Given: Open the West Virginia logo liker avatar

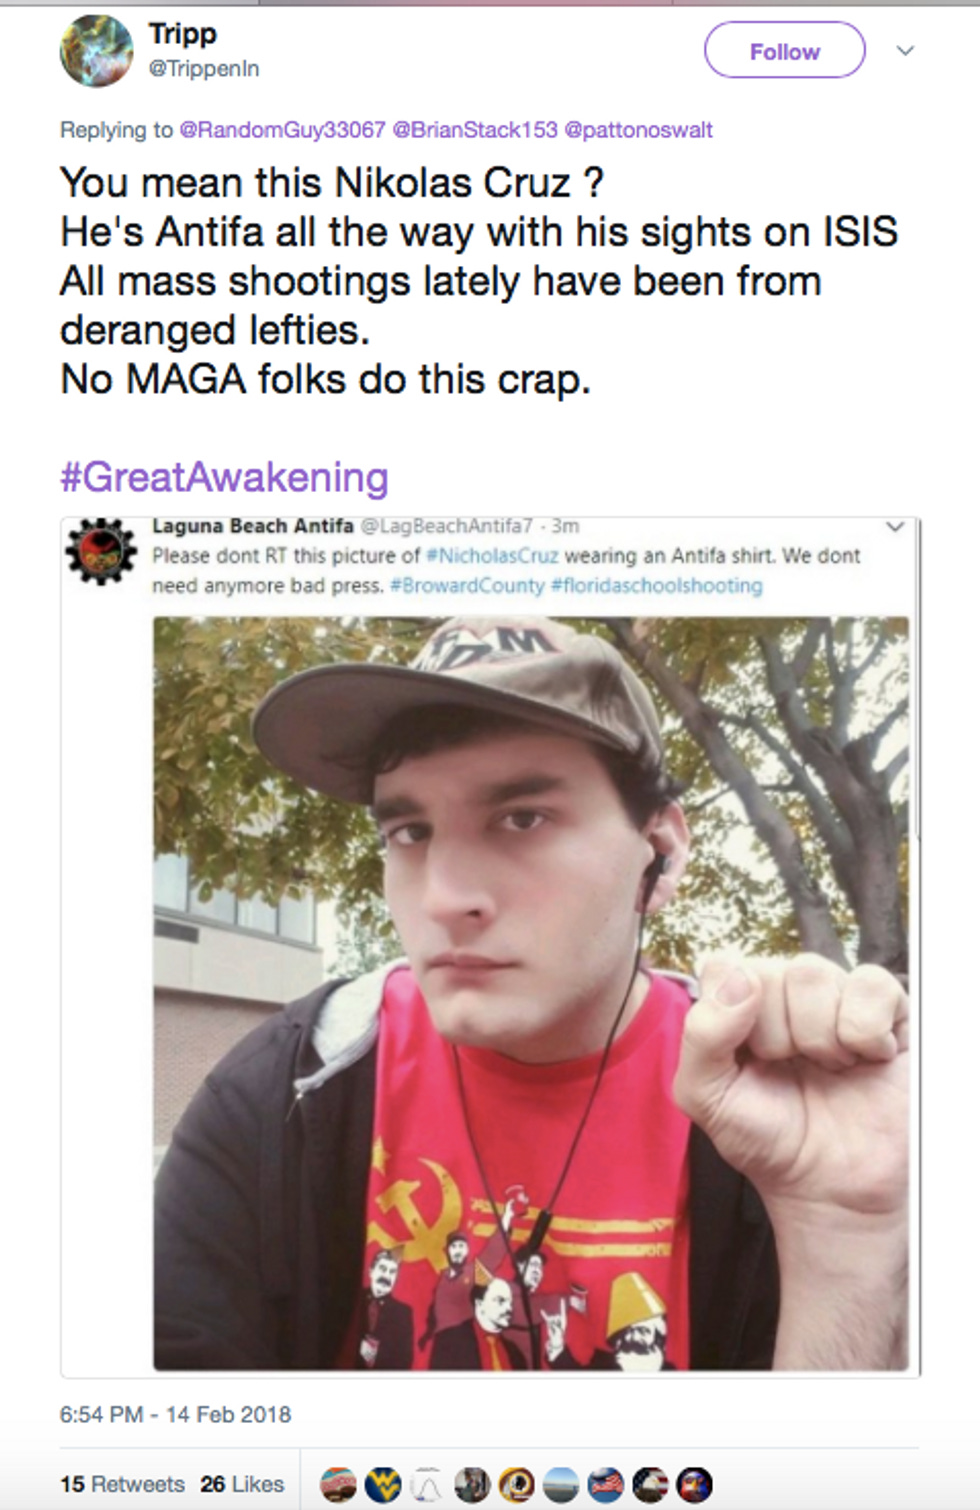Looking at the screenshot, I should [x=383, y=1485].
